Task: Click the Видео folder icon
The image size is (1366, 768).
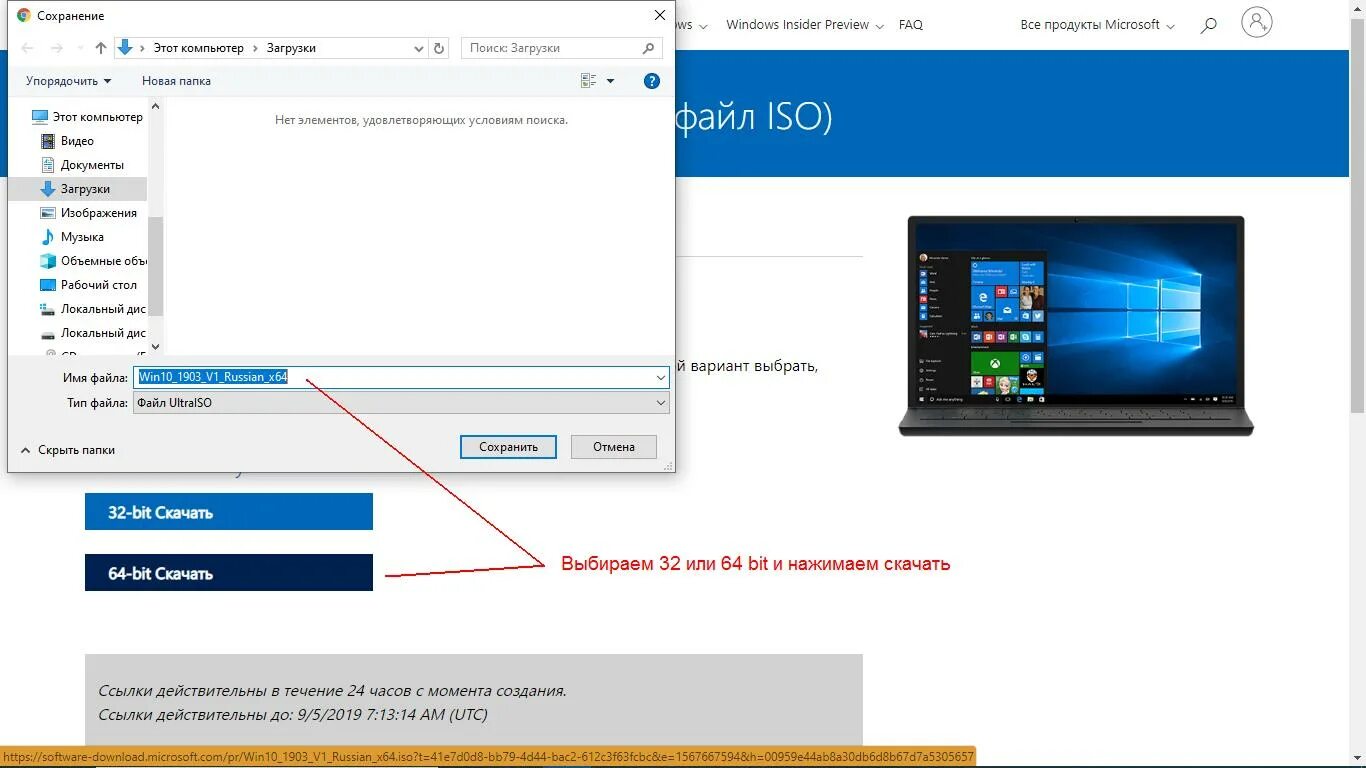Action: pos(48,141)
